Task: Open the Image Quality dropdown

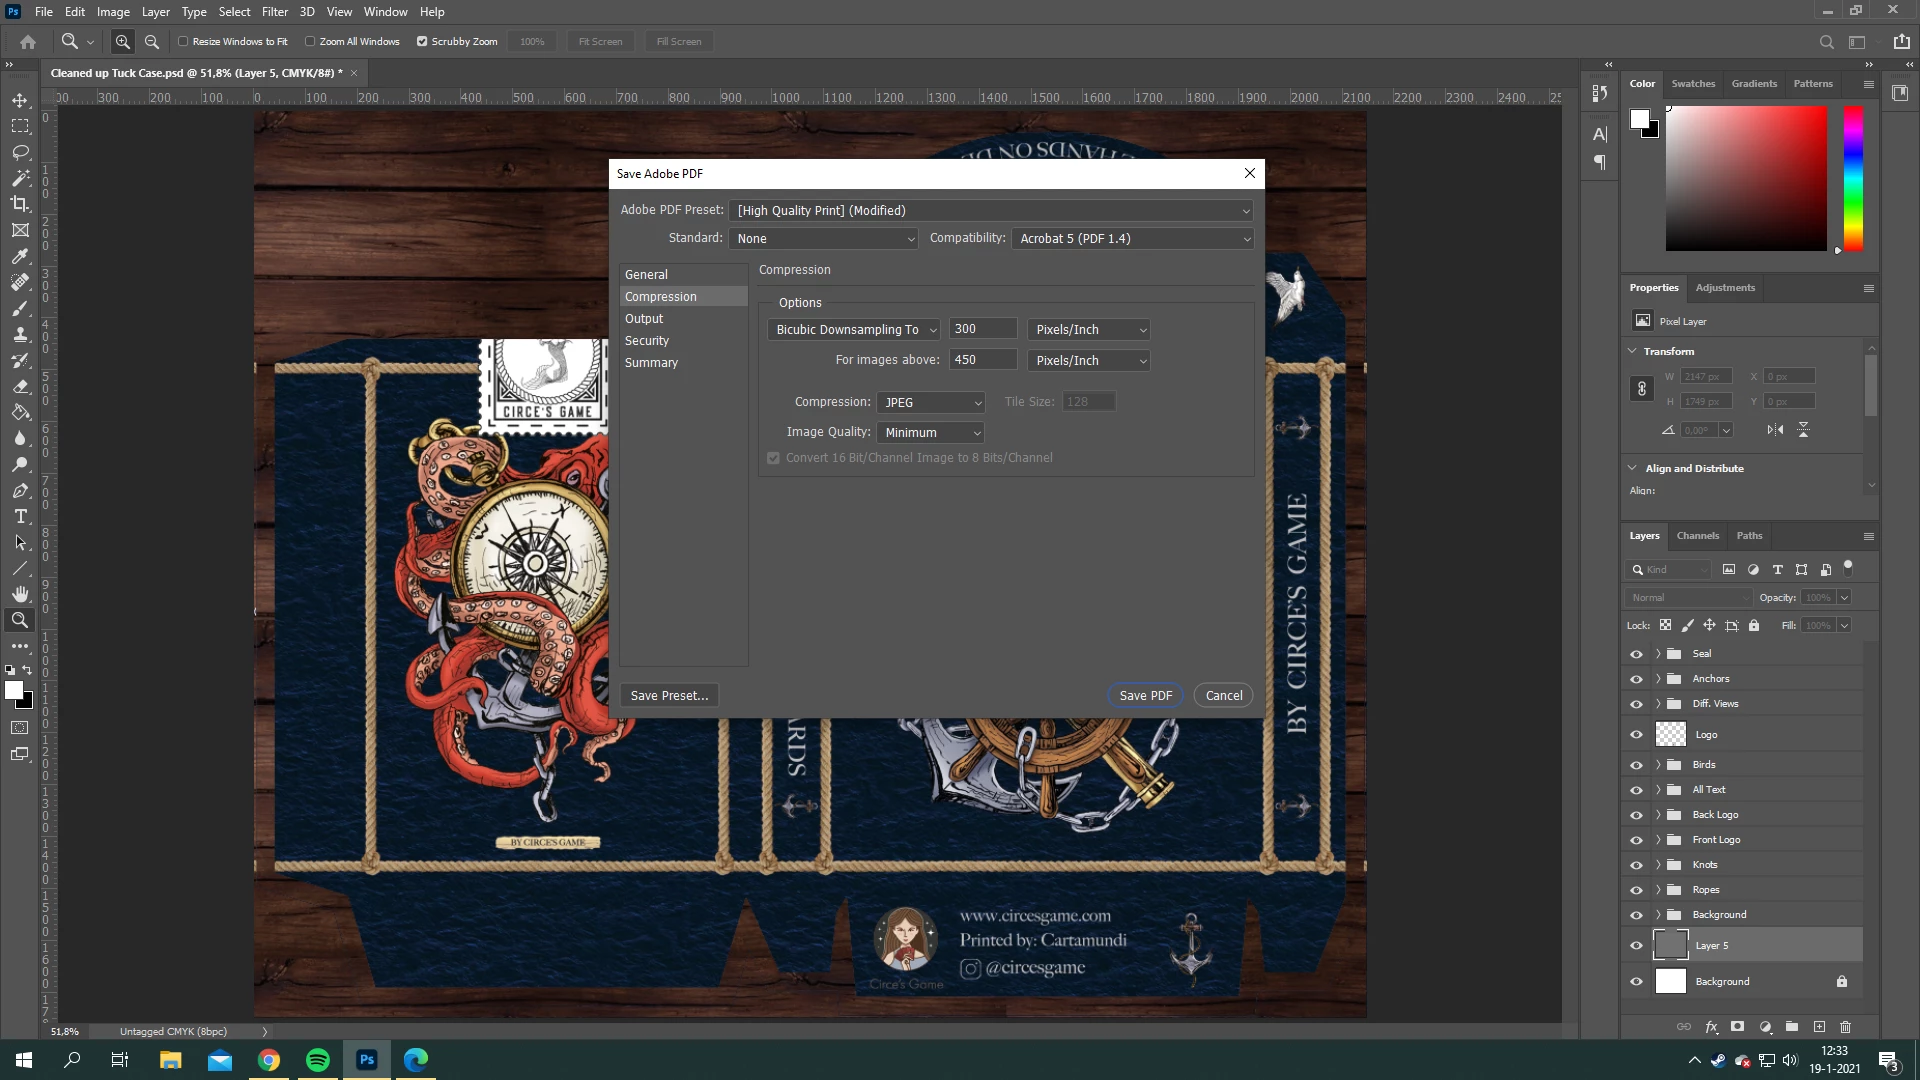Action: 930,432
